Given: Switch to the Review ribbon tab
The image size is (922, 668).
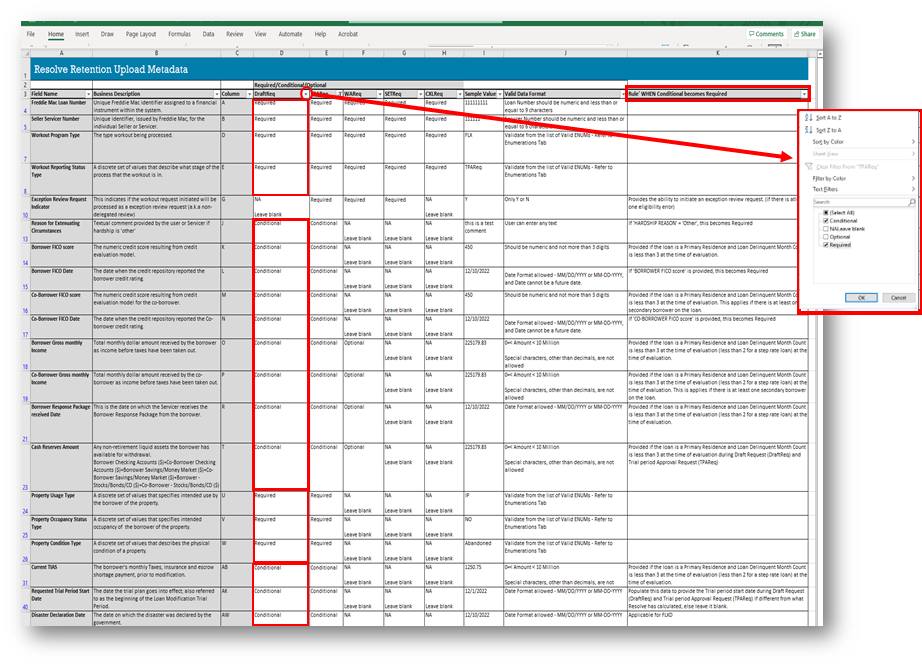Looking at the screenshot, I should [235, 34].
